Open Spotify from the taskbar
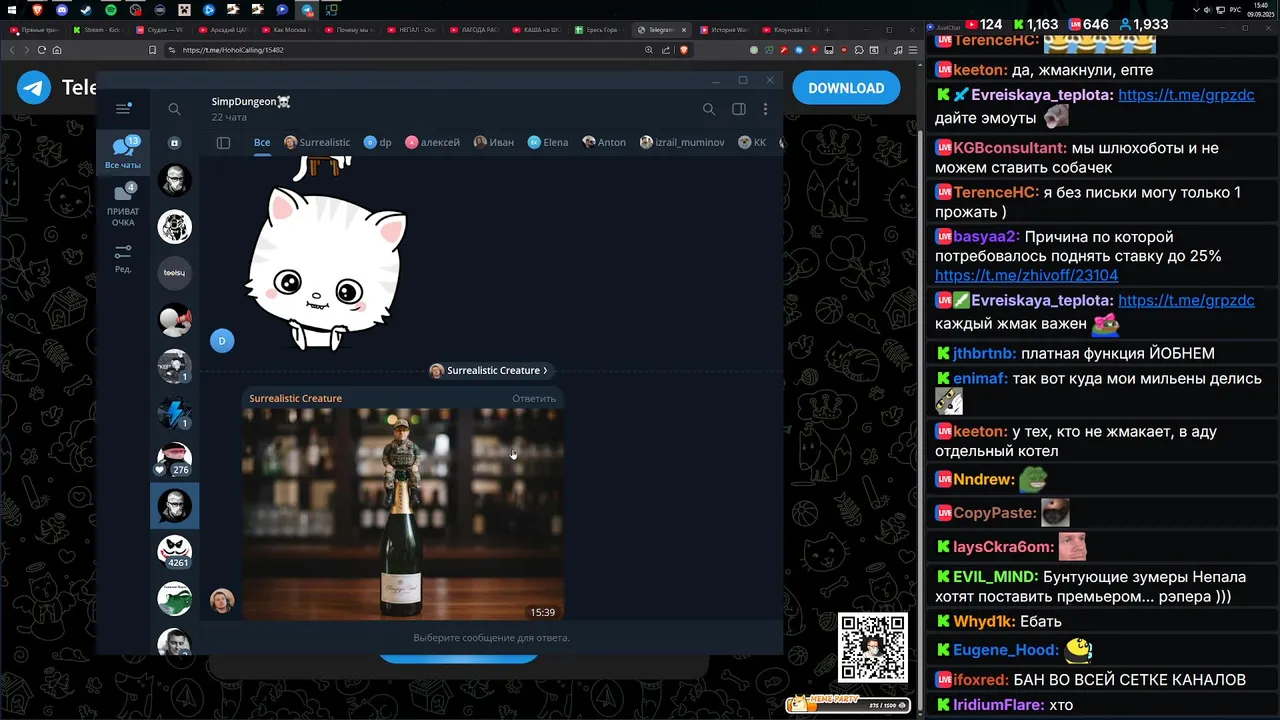 point(110,9)
